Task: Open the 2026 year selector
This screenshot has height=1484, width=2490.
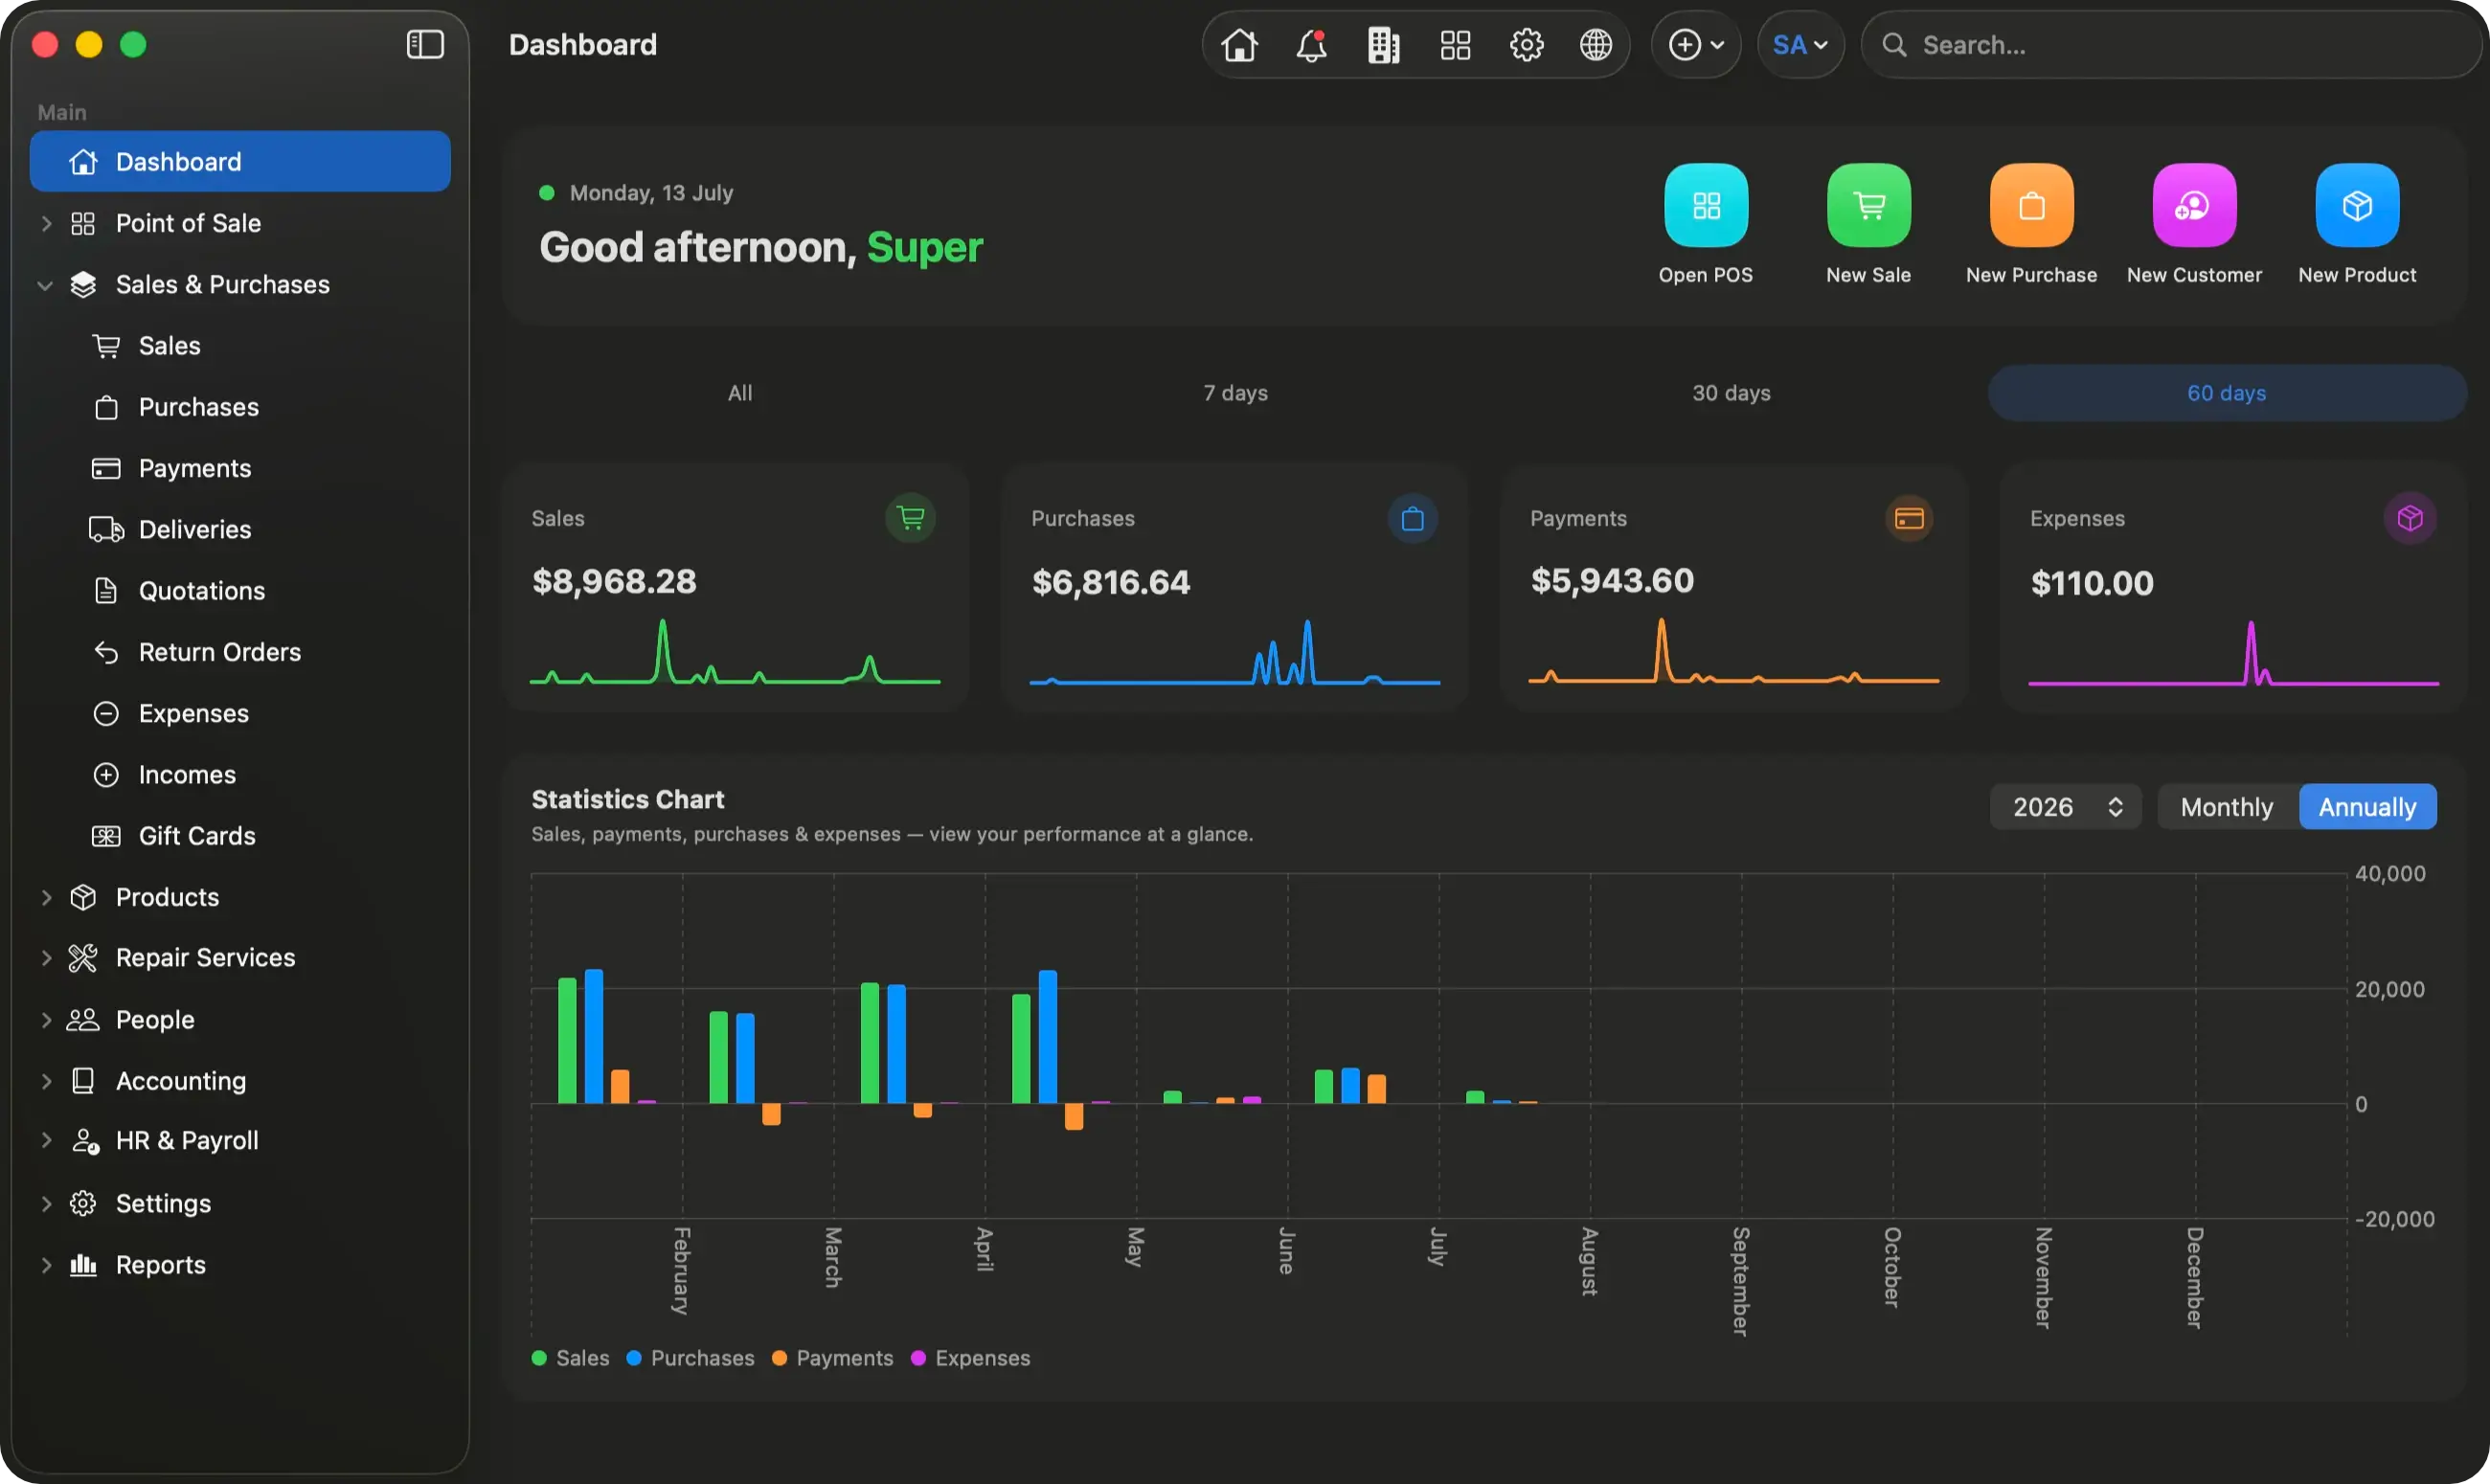Action: coord(2065,806)
